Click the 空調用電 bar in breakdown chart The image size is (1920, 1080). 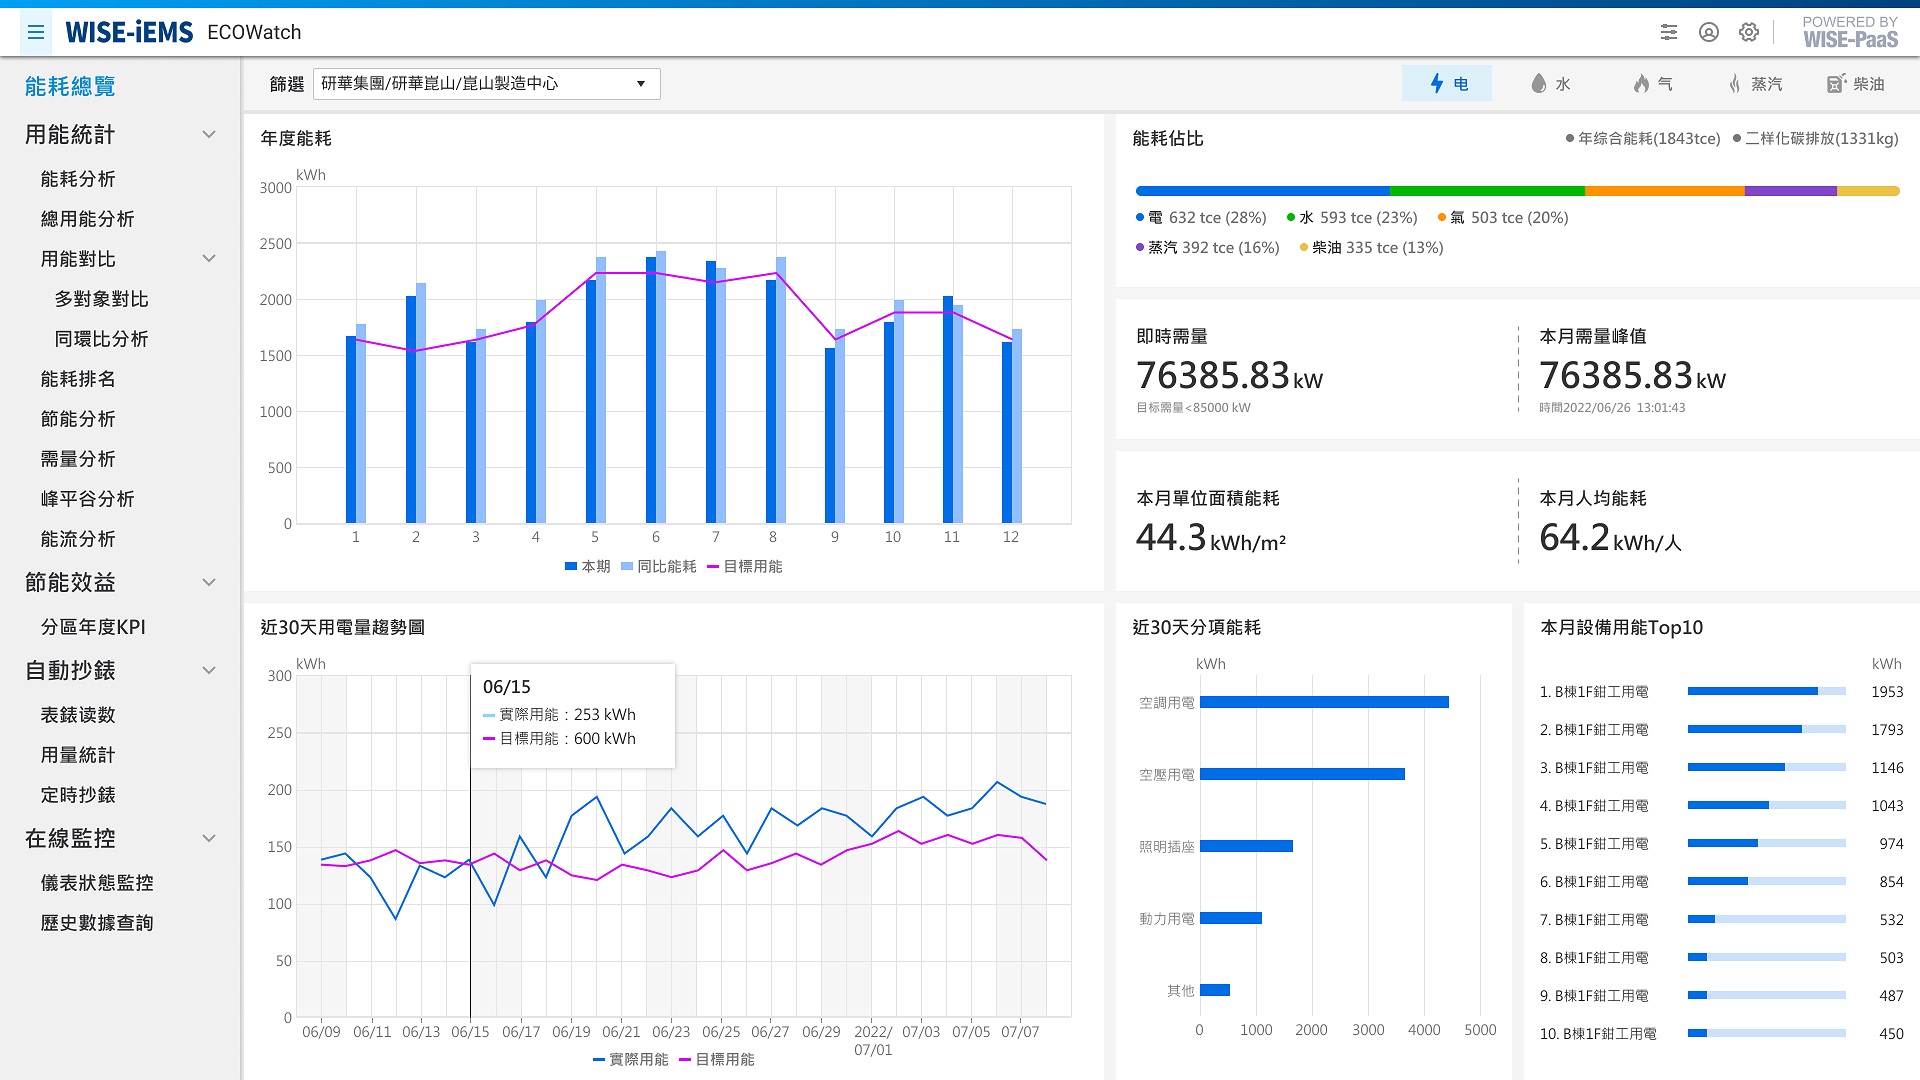click(x=1323, y=702)
